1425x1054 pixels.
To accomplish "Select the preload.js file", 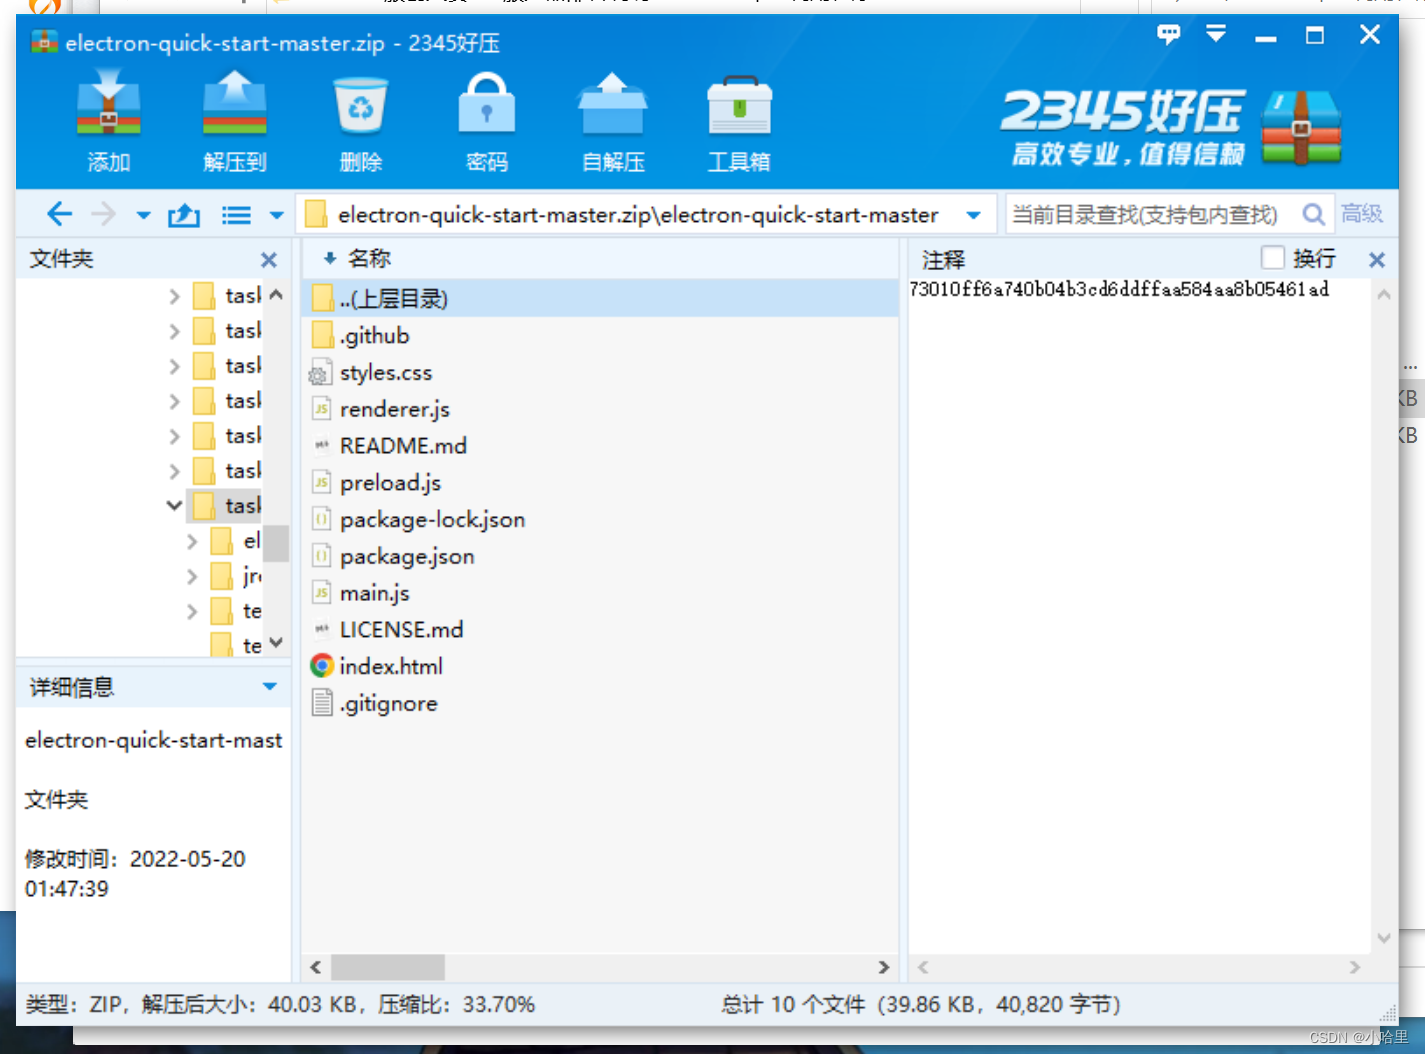I will coord(390,483).
